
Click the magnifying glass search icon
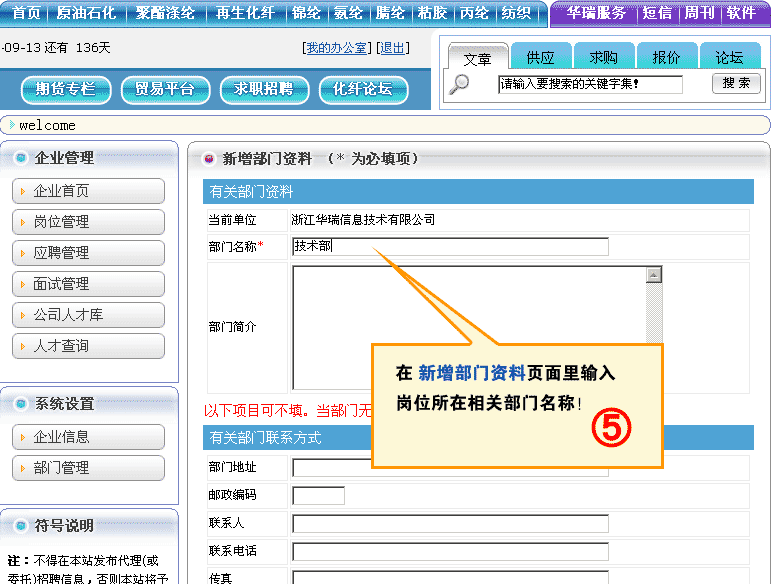click(x=459, y=84)
